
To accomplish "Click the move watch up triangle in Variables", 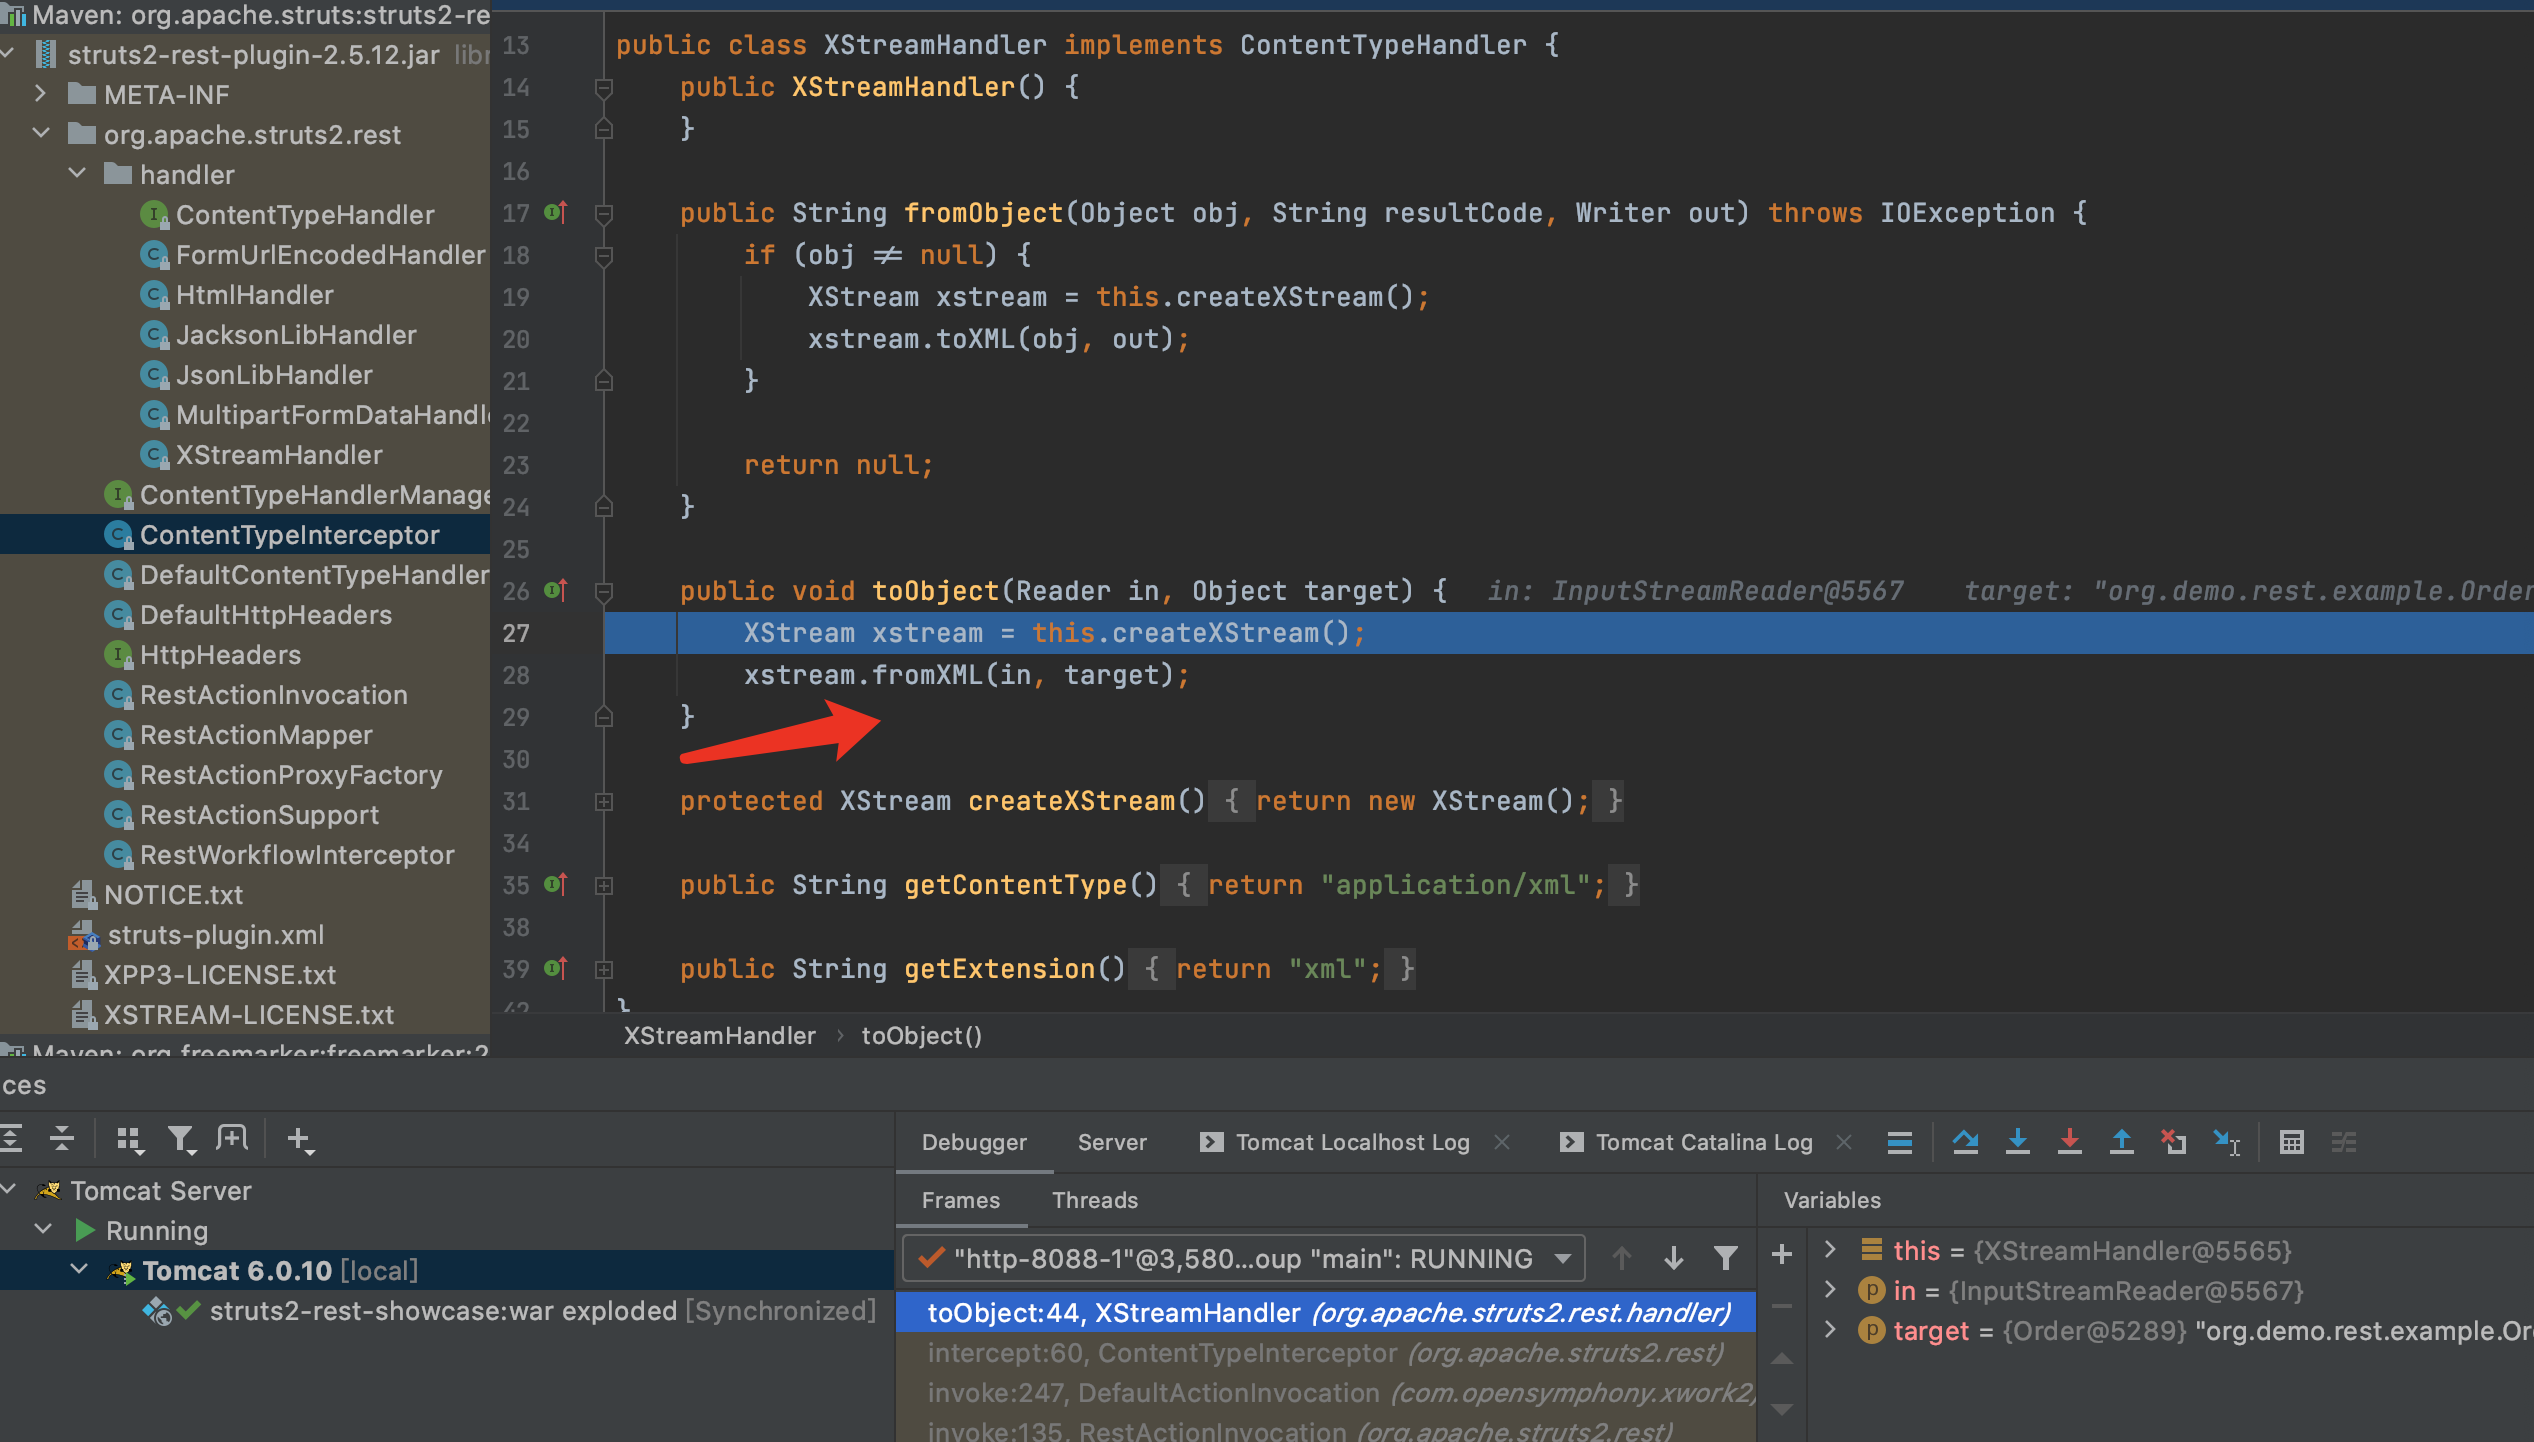I will coord(1782,1359).
